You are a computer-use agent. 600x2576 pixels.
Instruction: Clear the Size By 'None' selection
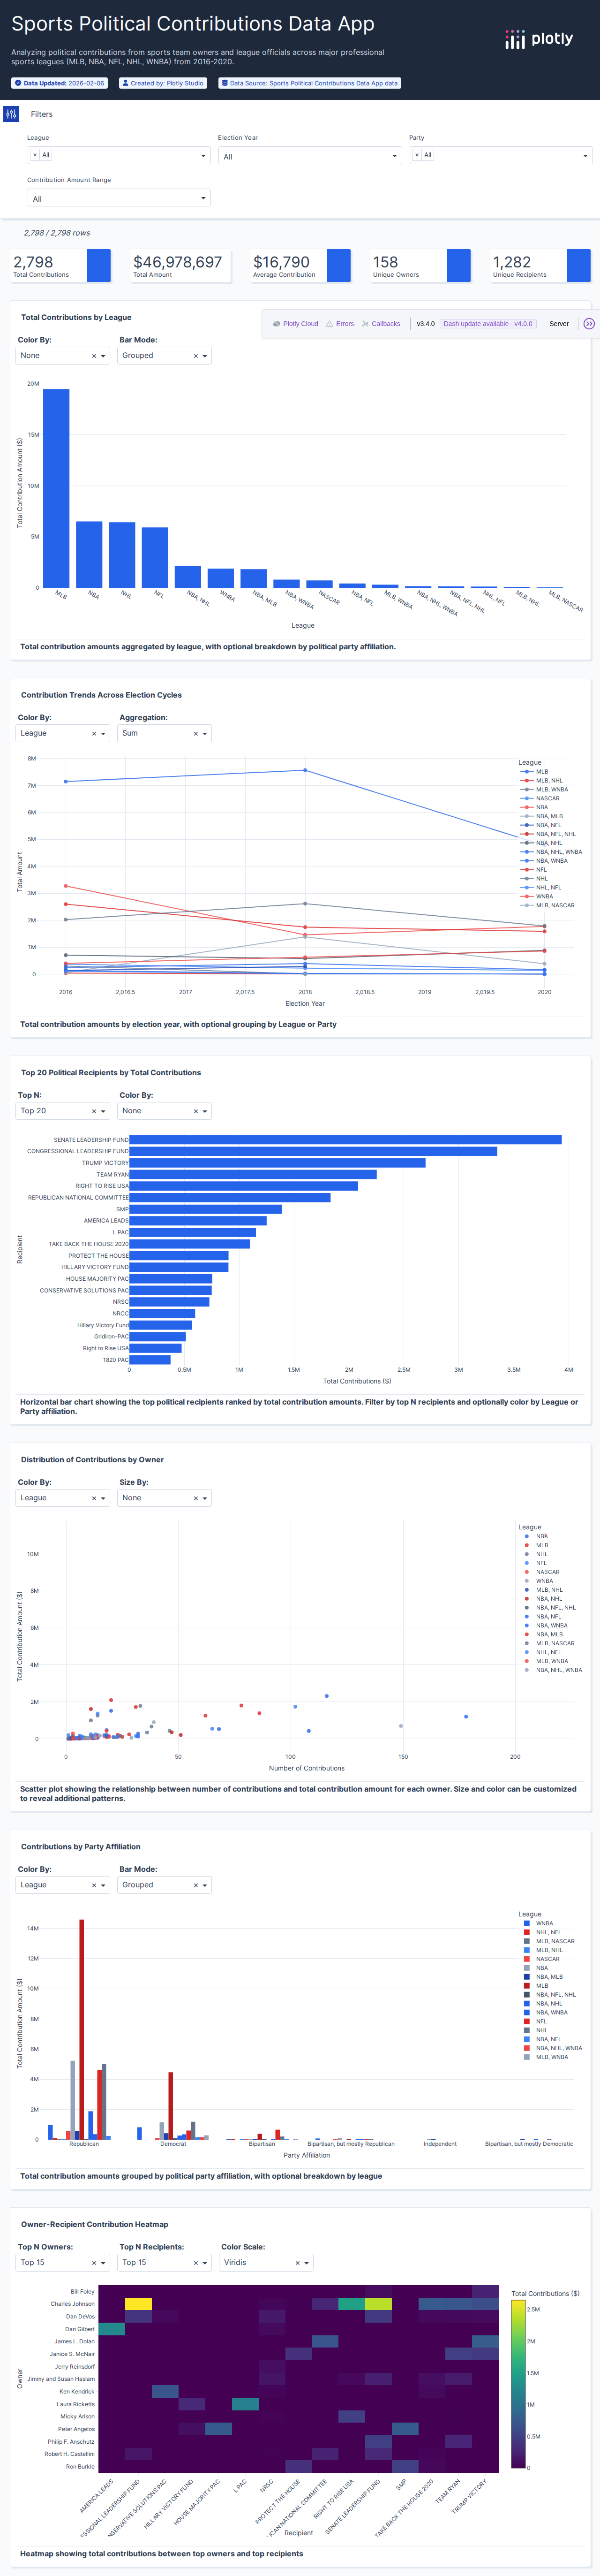tap(195, 1499)
